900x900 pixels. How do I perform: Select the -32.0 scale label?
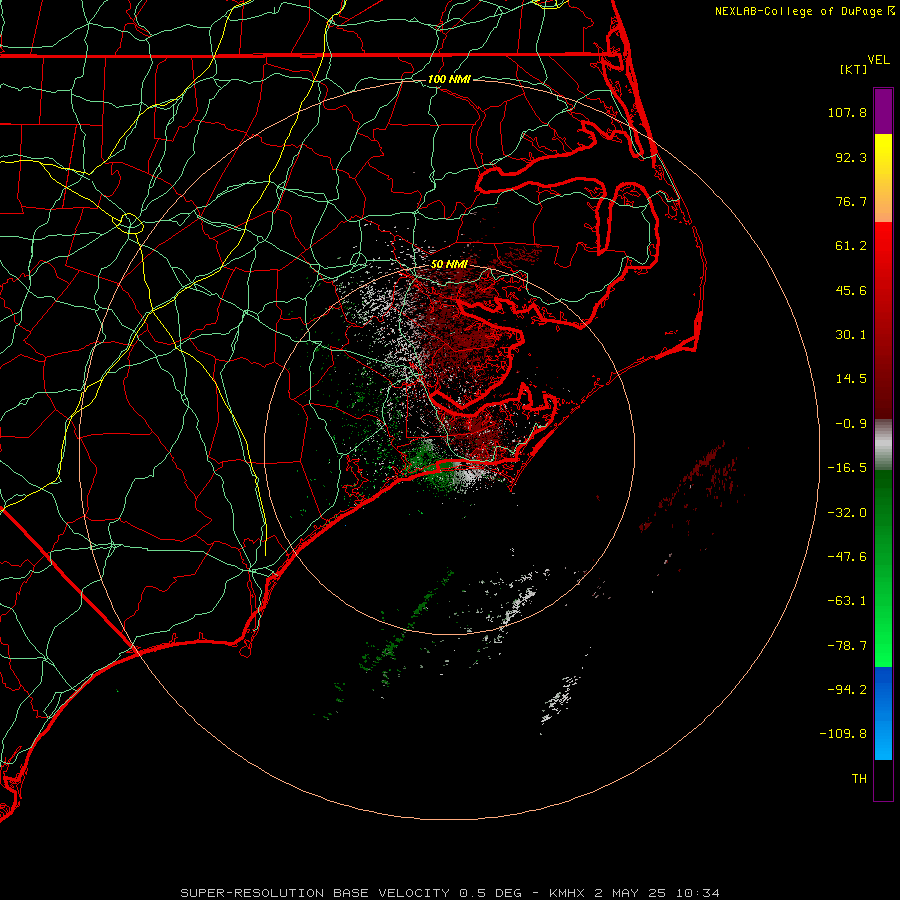tap(847, 513)
